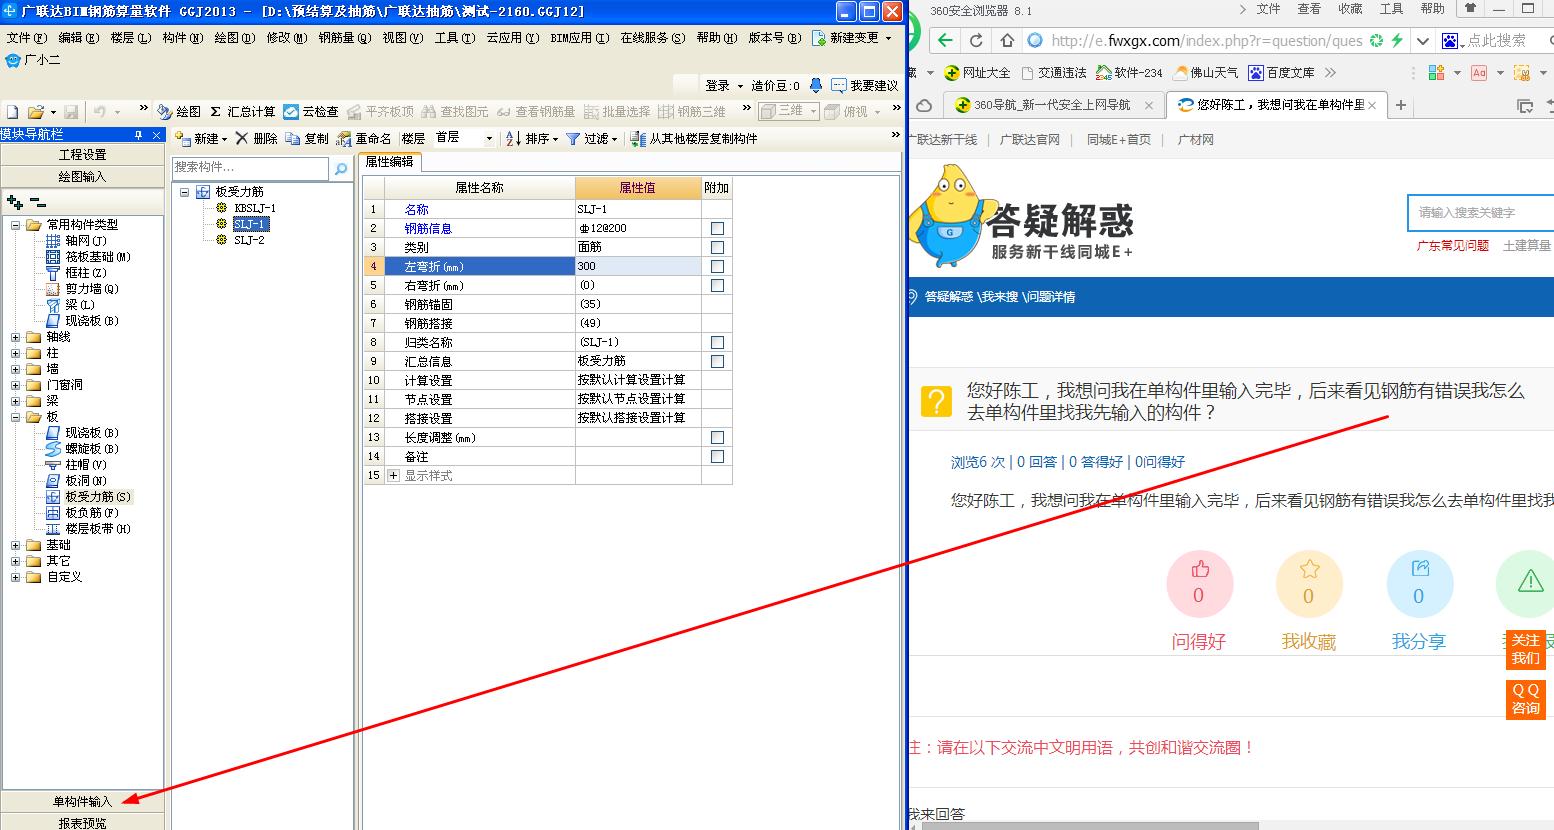This screenshot has width=1554, height=830.
Task: Select 剪力墙(Q) shear wall
Action: click(82, 289)
